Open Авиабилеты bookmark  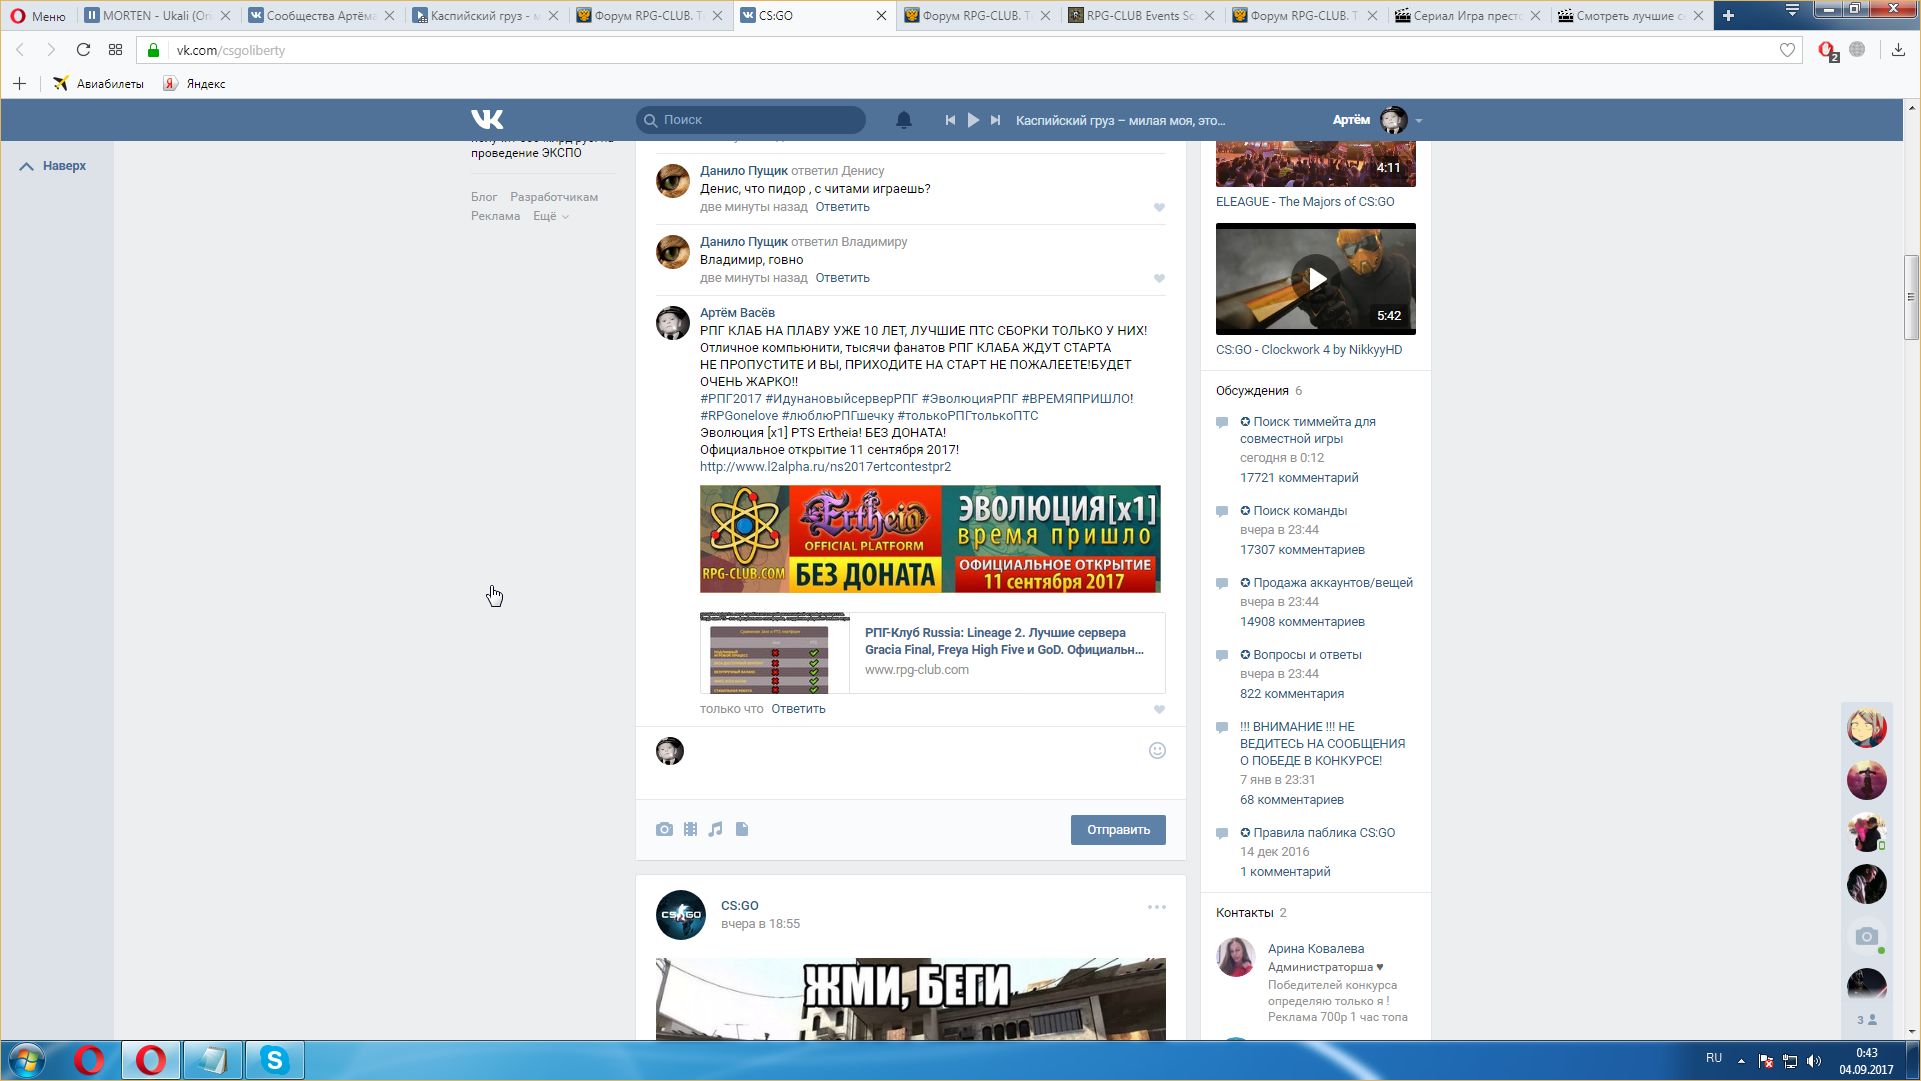(98, 84)
